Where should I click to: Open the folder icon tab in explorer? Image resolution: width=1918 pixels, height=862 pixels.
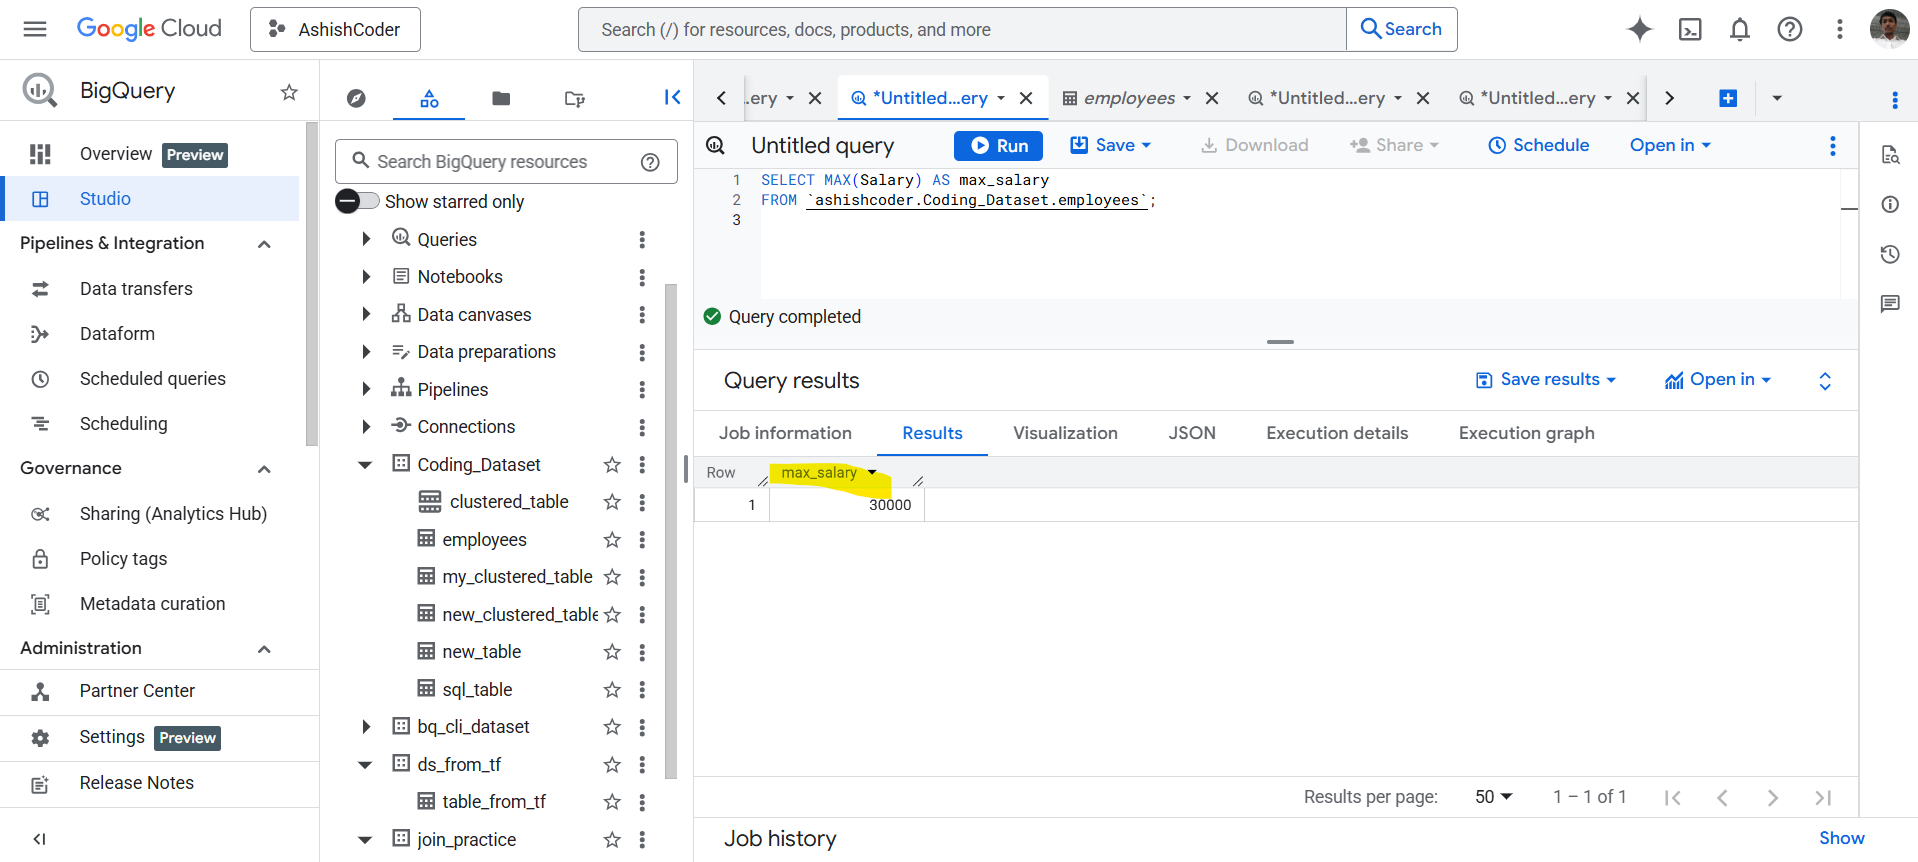click(501, 98)
